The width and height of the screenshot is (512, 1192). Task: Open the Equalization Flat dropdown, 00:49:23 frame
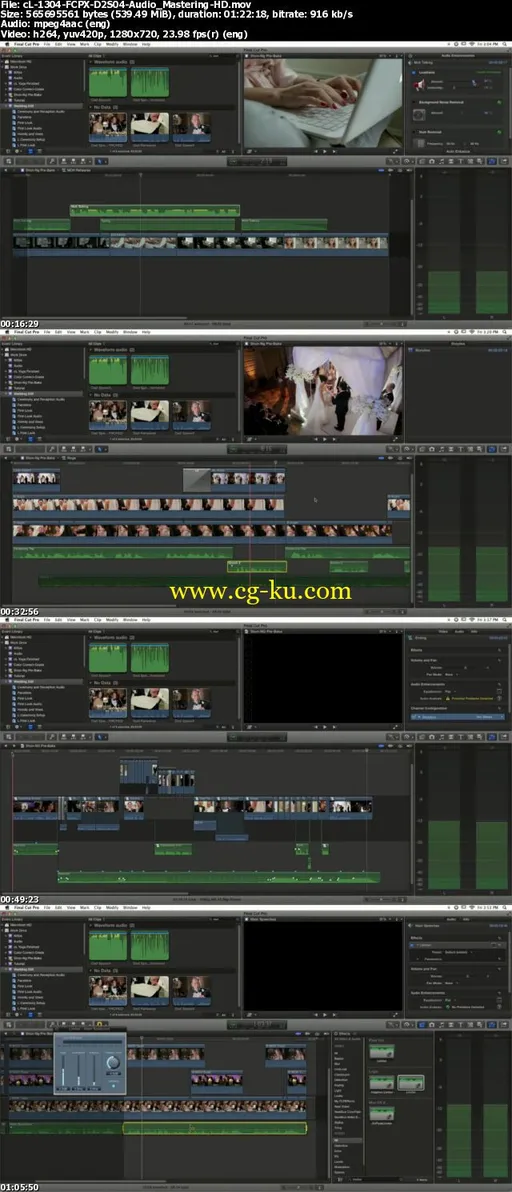[x=450, y=692]
